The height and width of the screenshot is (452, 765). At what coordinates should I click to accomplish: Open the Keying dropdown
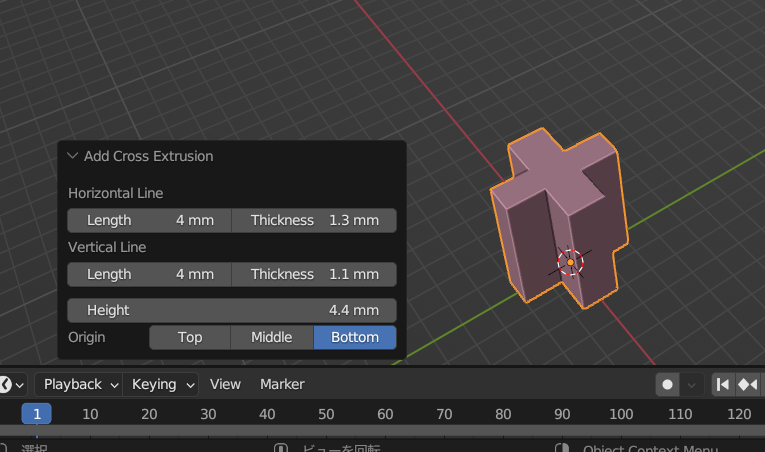[x=161, y=385]
